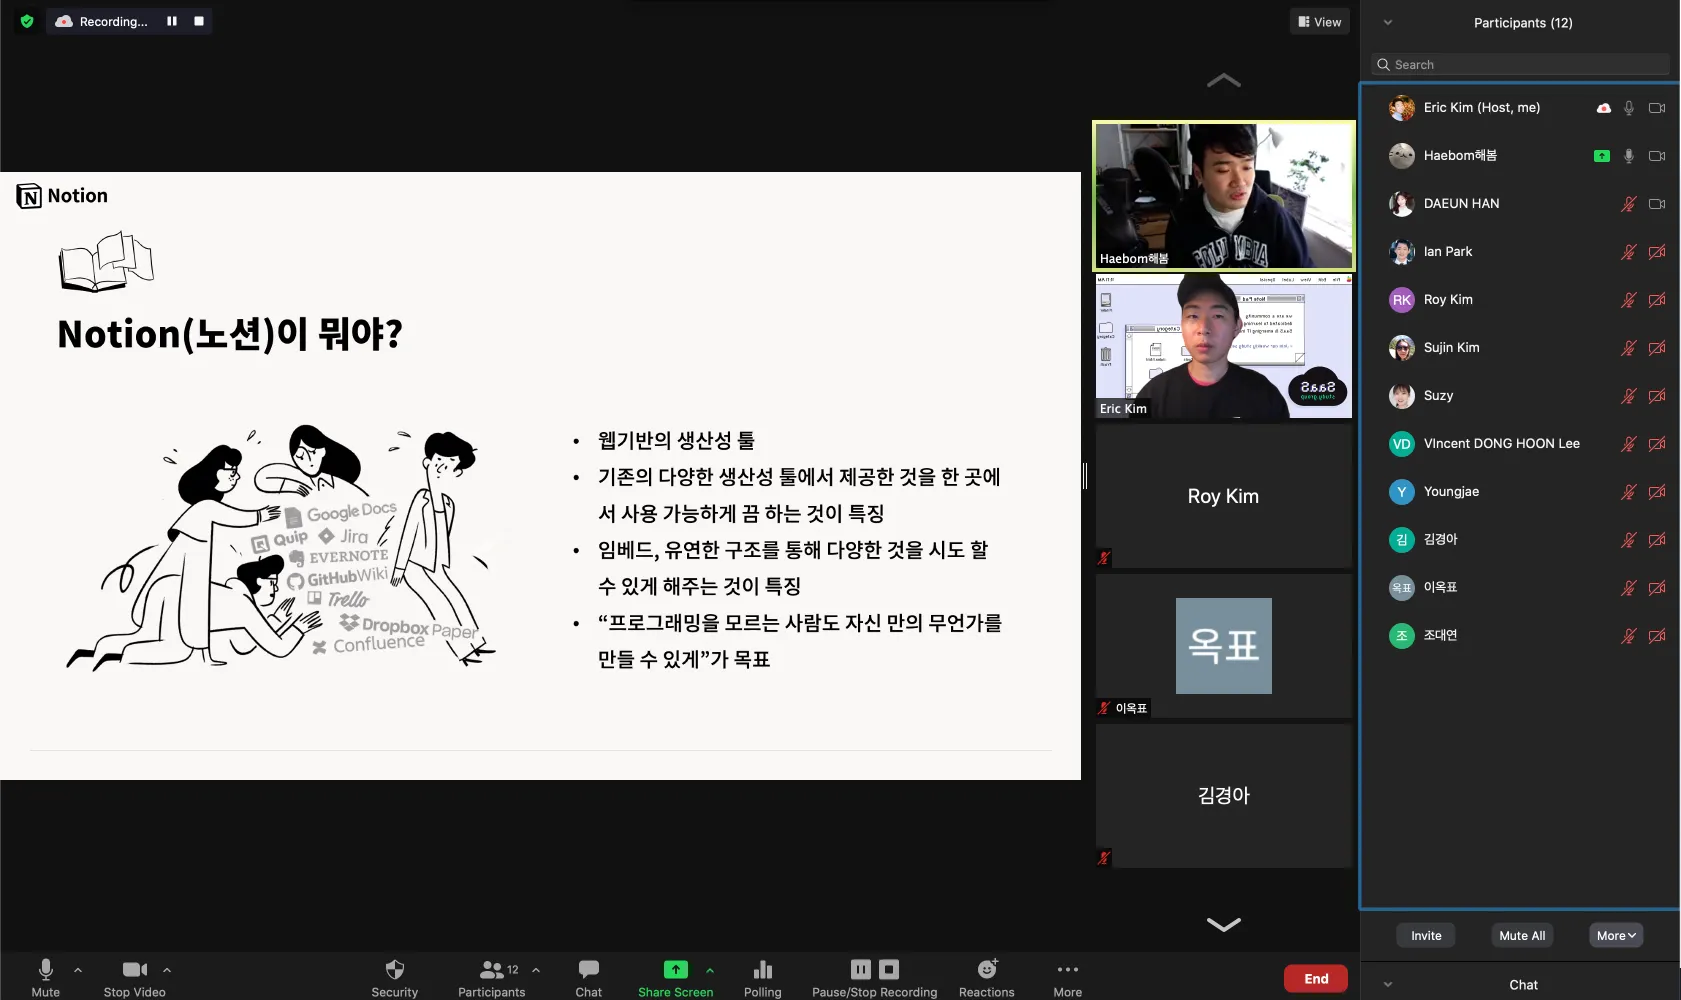Click 이옥표's disabled camera icon in list
Viewport: 1681px width, 1000px height.
tap(1657, 588)
